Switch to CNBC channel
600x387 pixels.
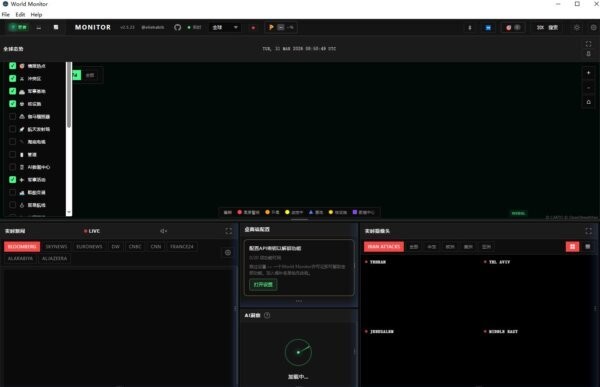(x=135, y=247)
